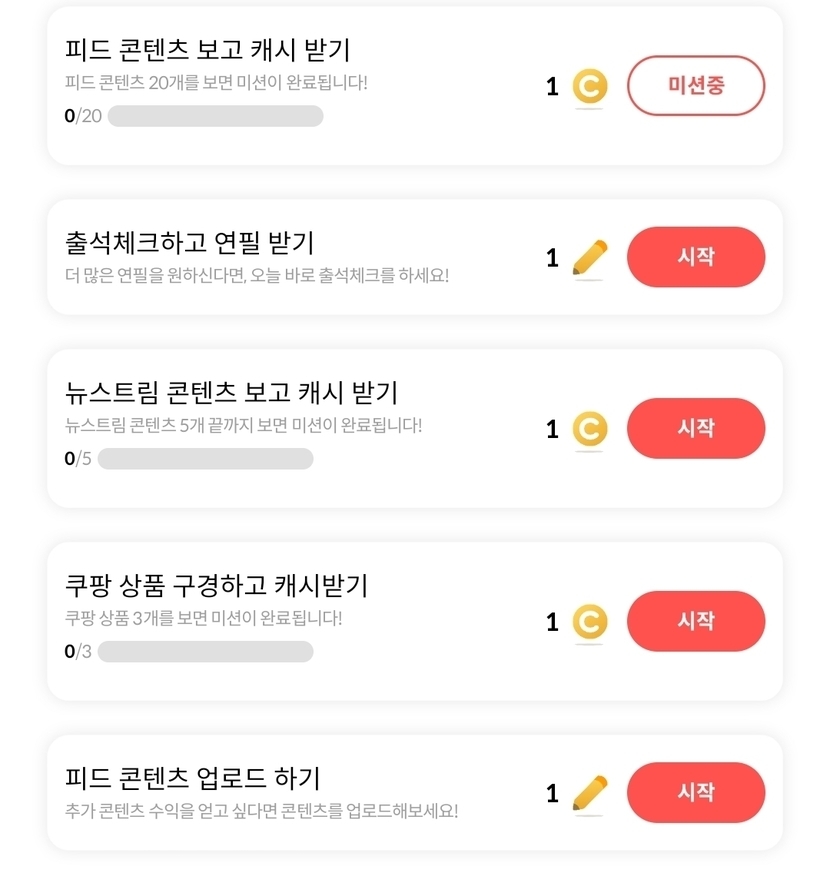Tap the gold coin icon for feed mission
Screen dimensions: 830x886
pyautogui.click(x=590, y=87)
